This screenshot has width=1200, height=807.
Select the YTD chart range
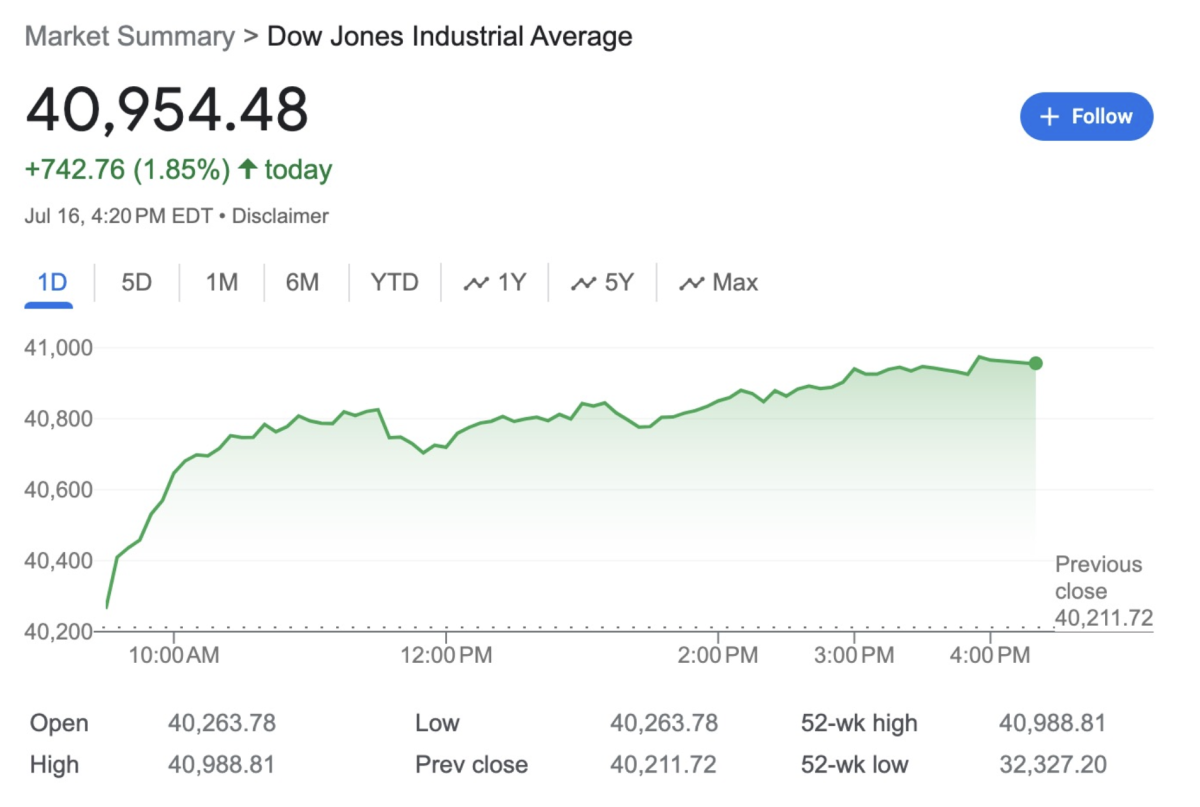click(x=394, y=282)
